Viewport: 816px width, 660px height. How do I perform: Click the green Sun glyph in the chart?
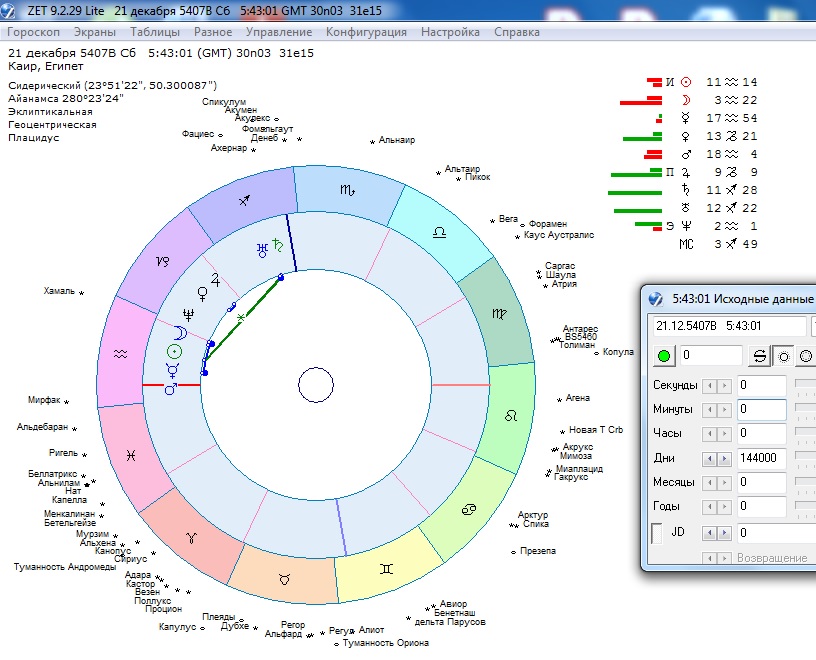(x=174, y=352)
